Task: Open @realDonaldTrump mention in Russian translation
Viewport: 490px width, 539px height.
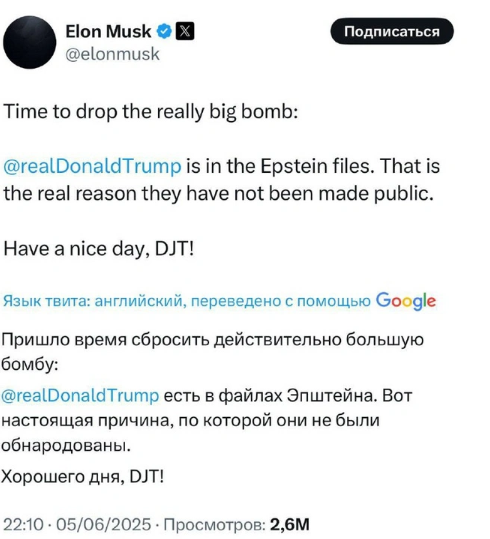Action: point(80,396)
